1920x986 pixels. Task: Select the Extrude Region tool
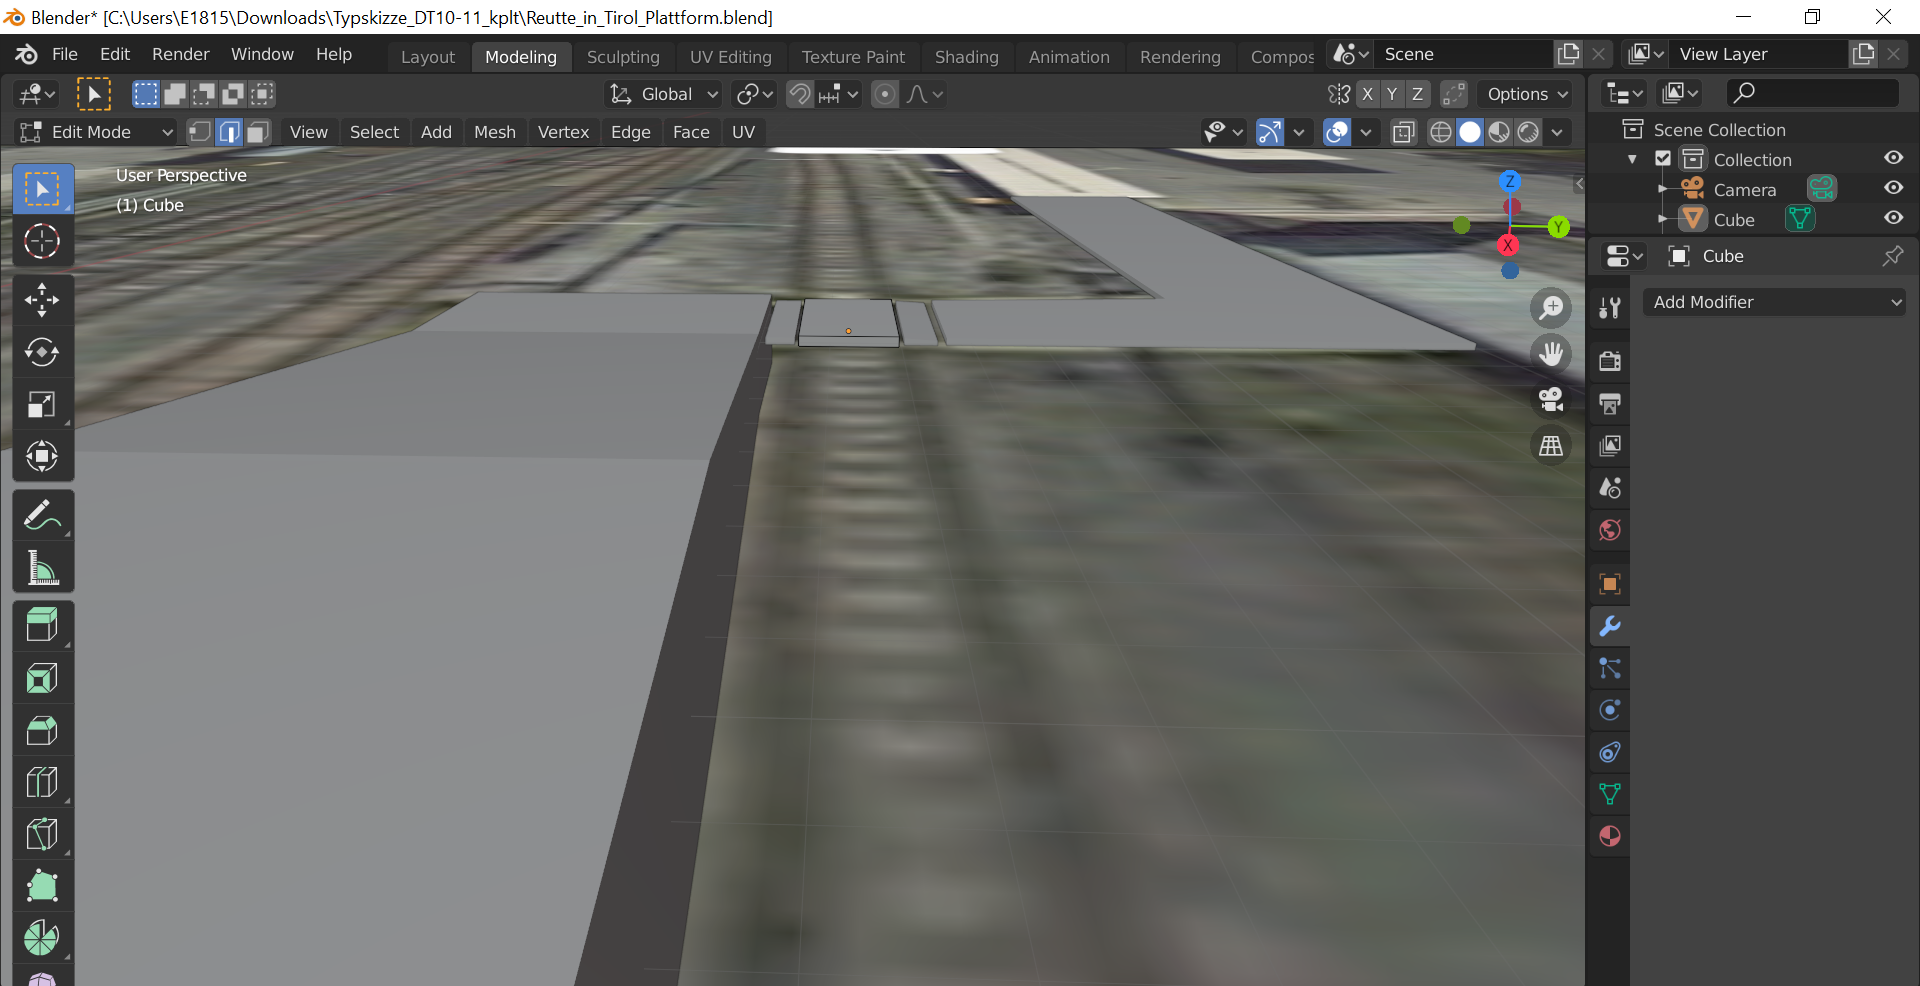point(42,626)
